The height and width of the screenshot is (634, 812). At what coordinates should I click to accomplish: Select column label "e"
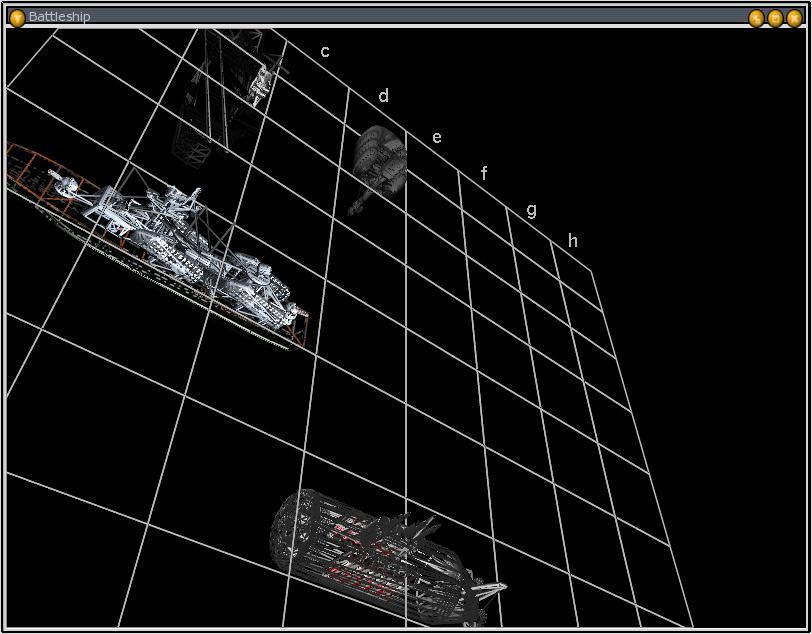pos(437,138)
